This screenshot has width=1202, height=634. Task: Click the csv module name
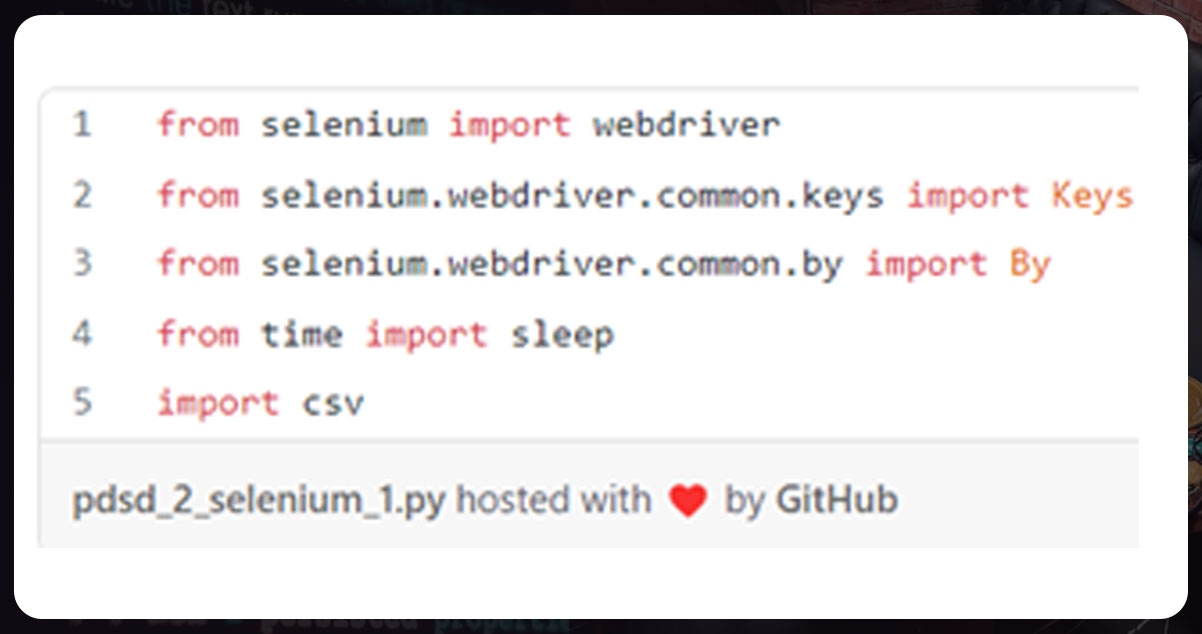tap(333, 403)
